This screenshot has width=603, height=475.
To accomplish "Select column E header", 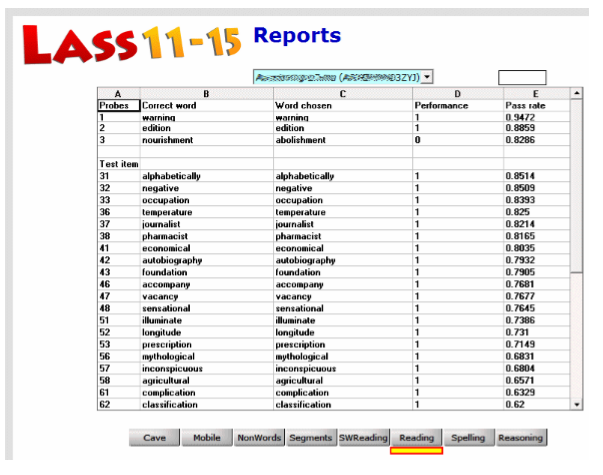I will pos(536,93).
